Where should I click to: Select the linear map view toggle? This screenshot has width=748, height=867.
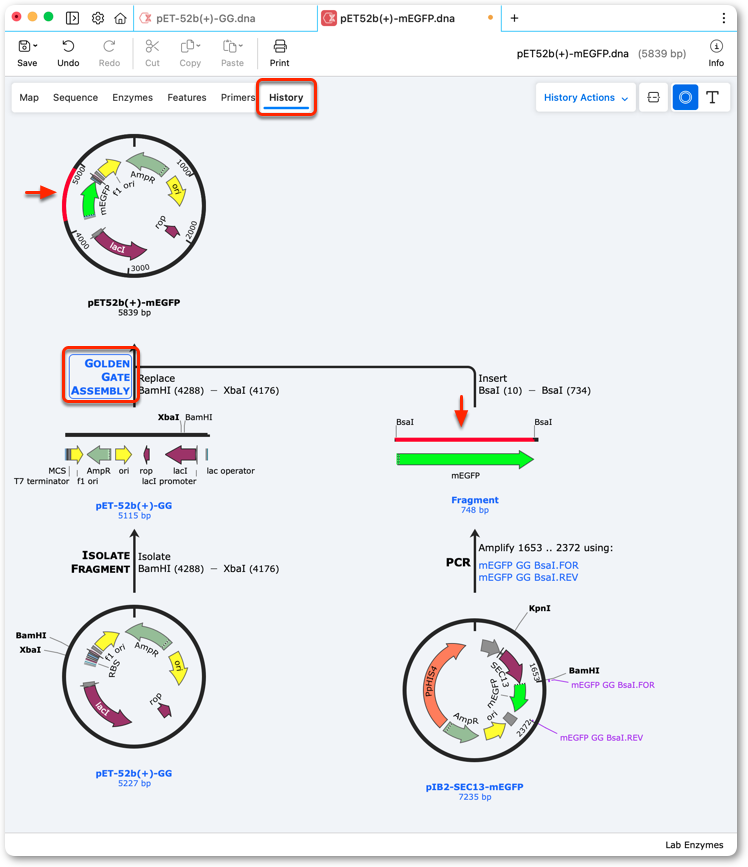(653, 97)
